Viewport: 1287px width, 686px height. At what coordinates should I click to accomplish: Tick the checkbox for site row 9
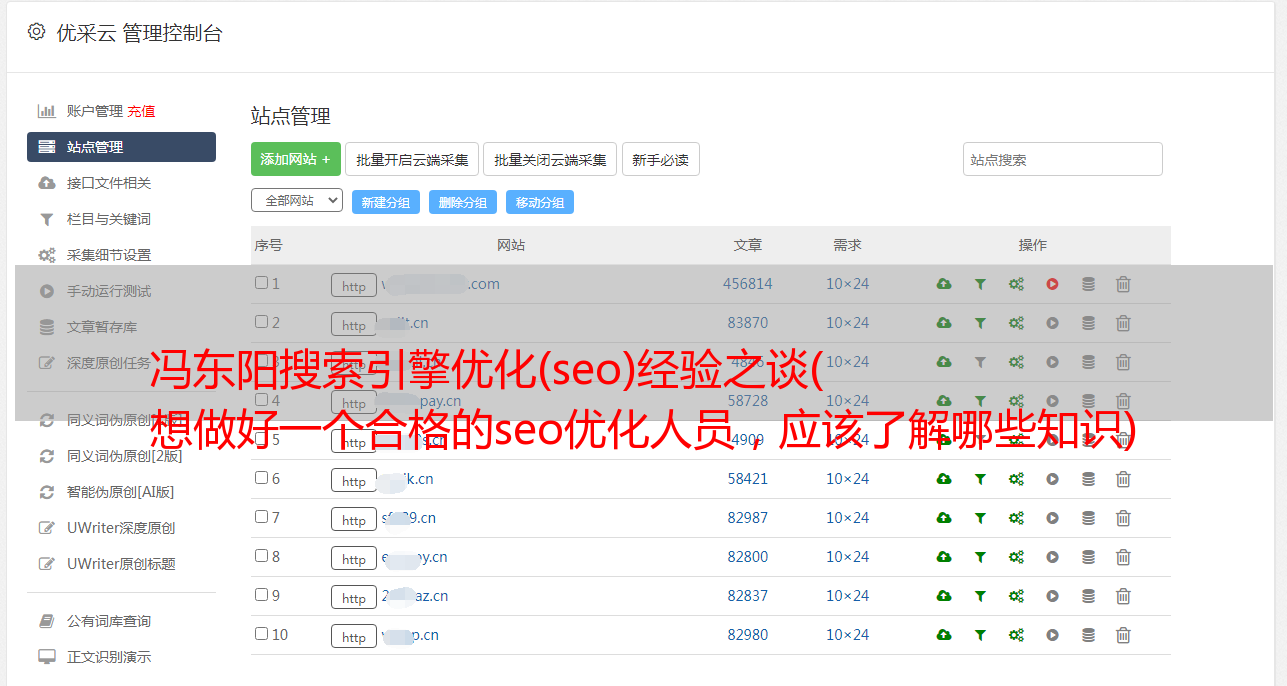tap(261, 595)
